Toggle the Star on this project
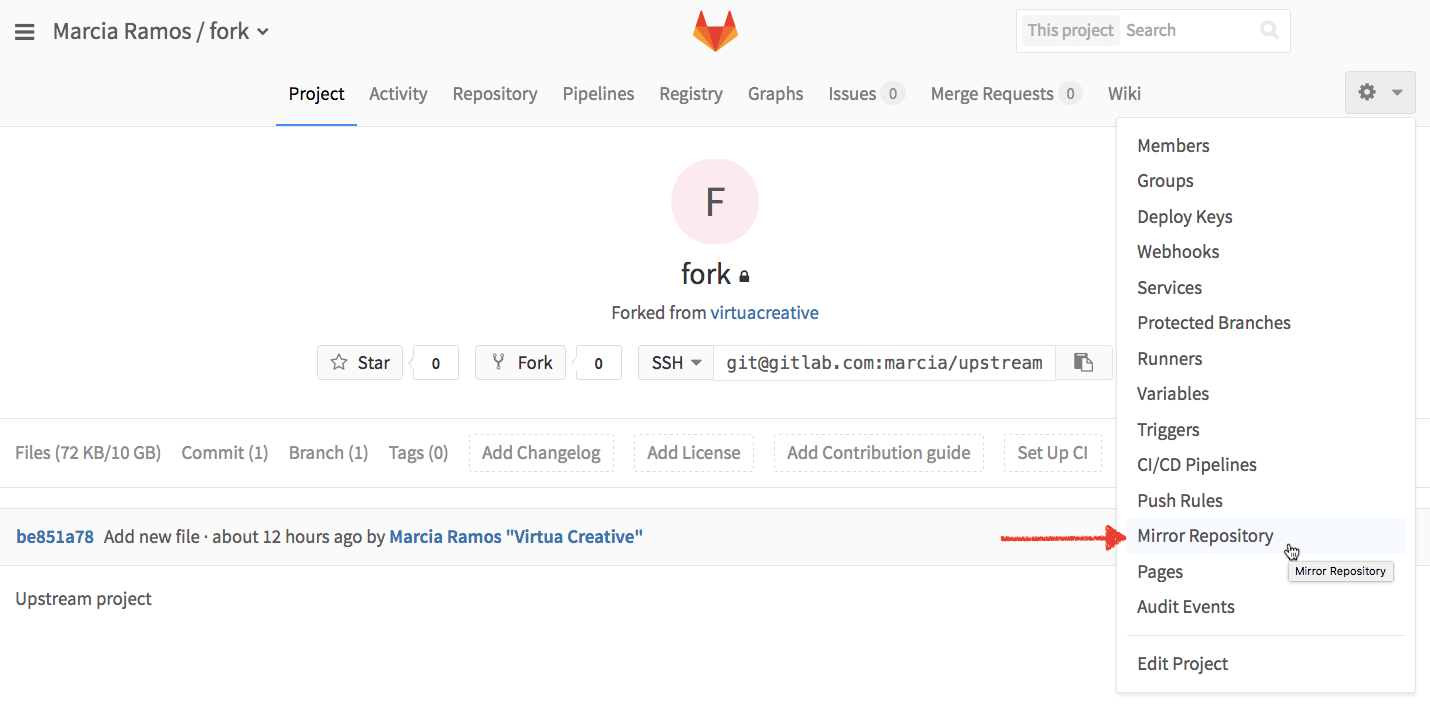This screenshot has height=705, width=1430. (x=359, y=362)
